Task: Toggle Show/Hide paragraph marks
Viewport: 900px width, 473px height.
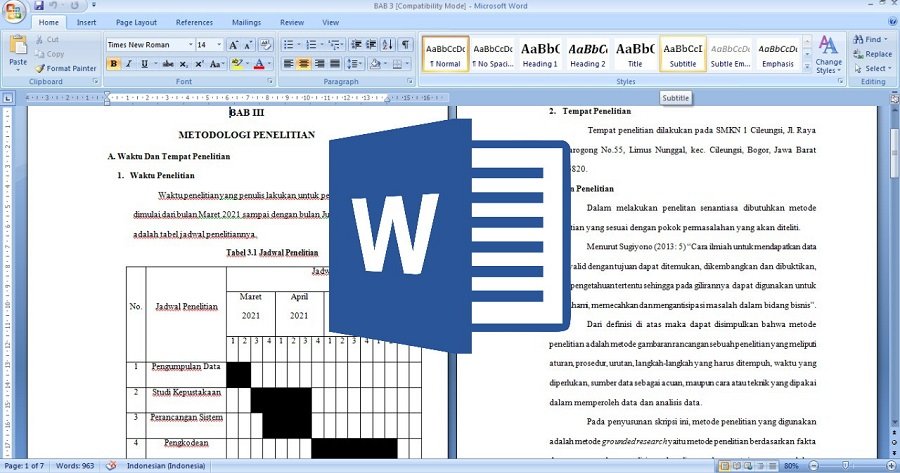Action: 405,45
